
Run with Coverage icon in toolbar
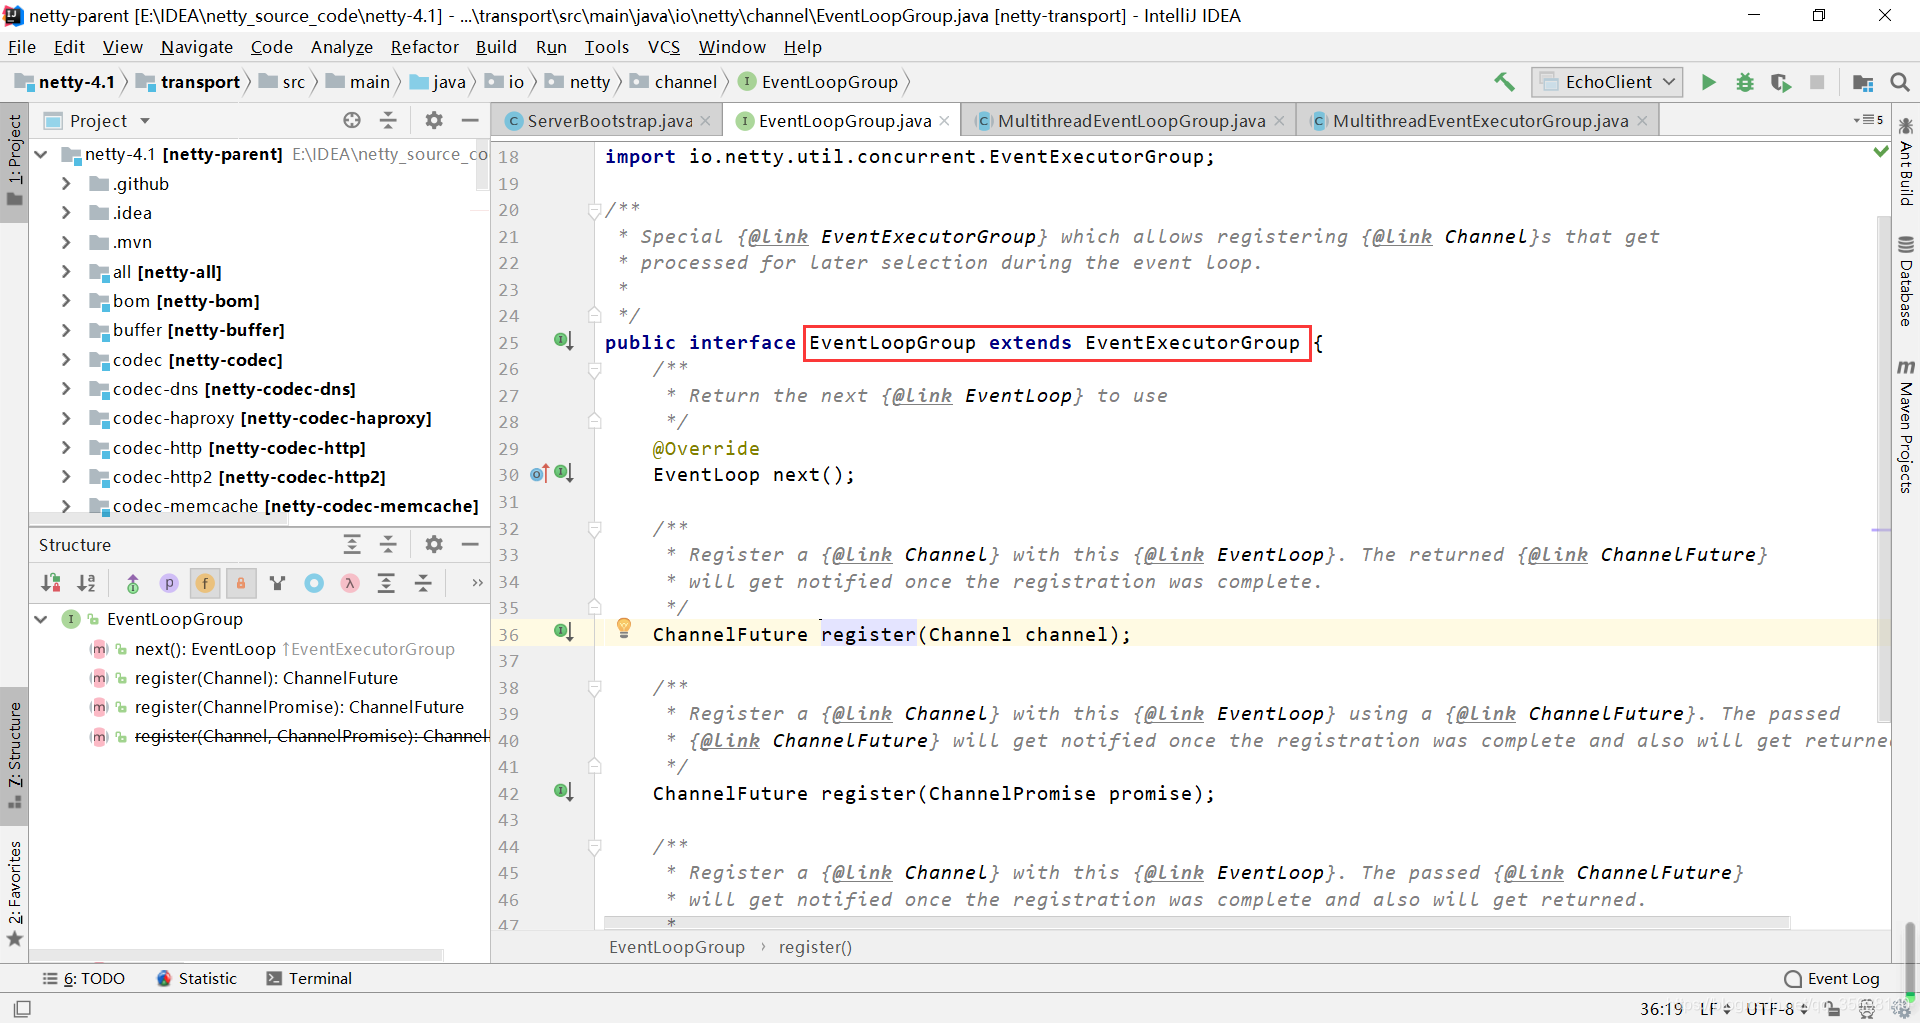1781,82
